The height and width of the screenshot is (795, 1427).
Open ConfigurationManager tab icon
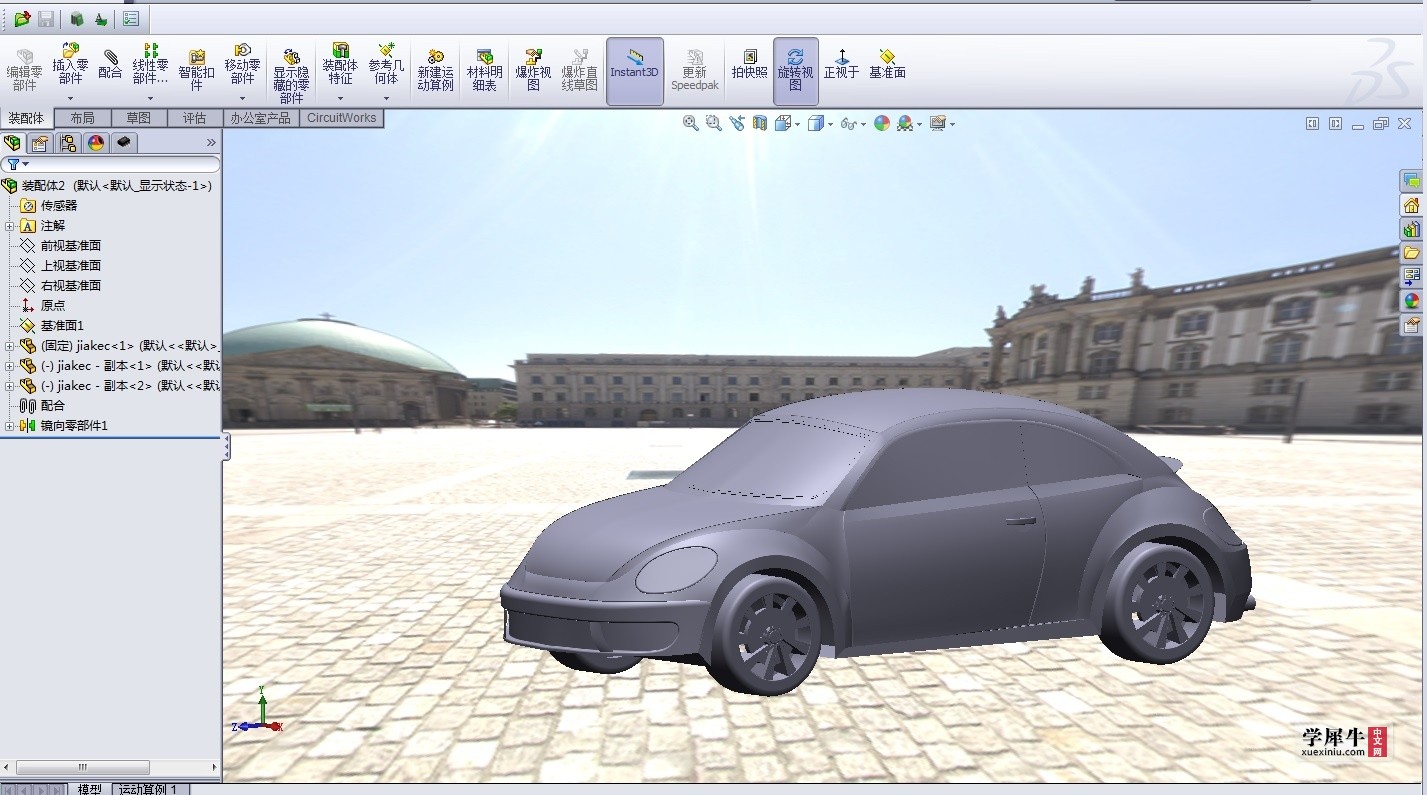(68, 143)
